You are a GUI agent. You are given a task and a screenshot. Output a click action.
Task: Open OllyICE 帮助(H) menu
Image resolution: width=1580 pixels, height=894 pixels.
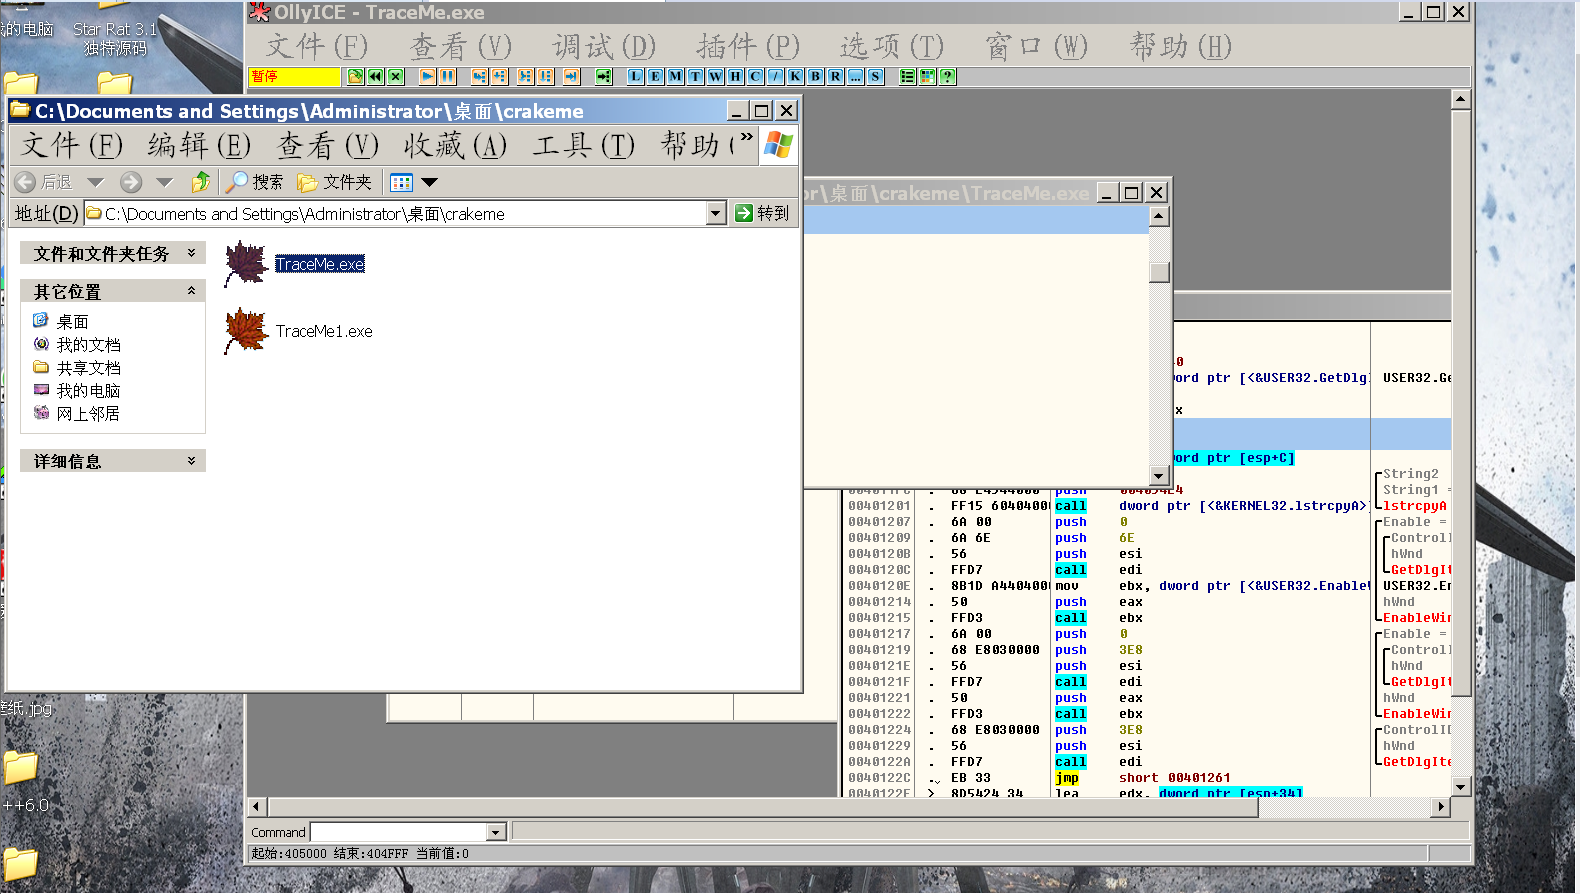[x=1180, y=46]
